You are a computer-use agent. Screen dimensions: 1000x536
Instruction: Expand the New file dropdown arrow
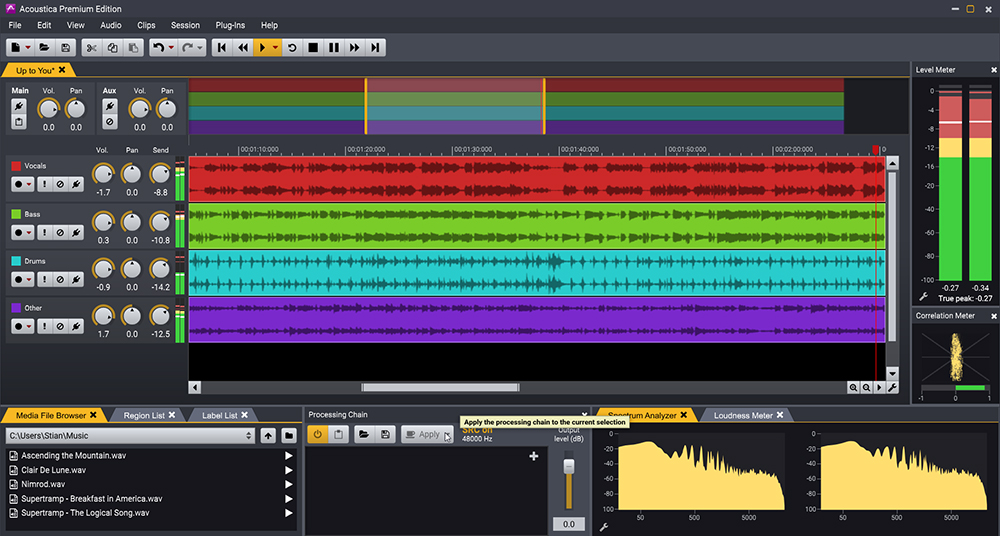point(28,47)
